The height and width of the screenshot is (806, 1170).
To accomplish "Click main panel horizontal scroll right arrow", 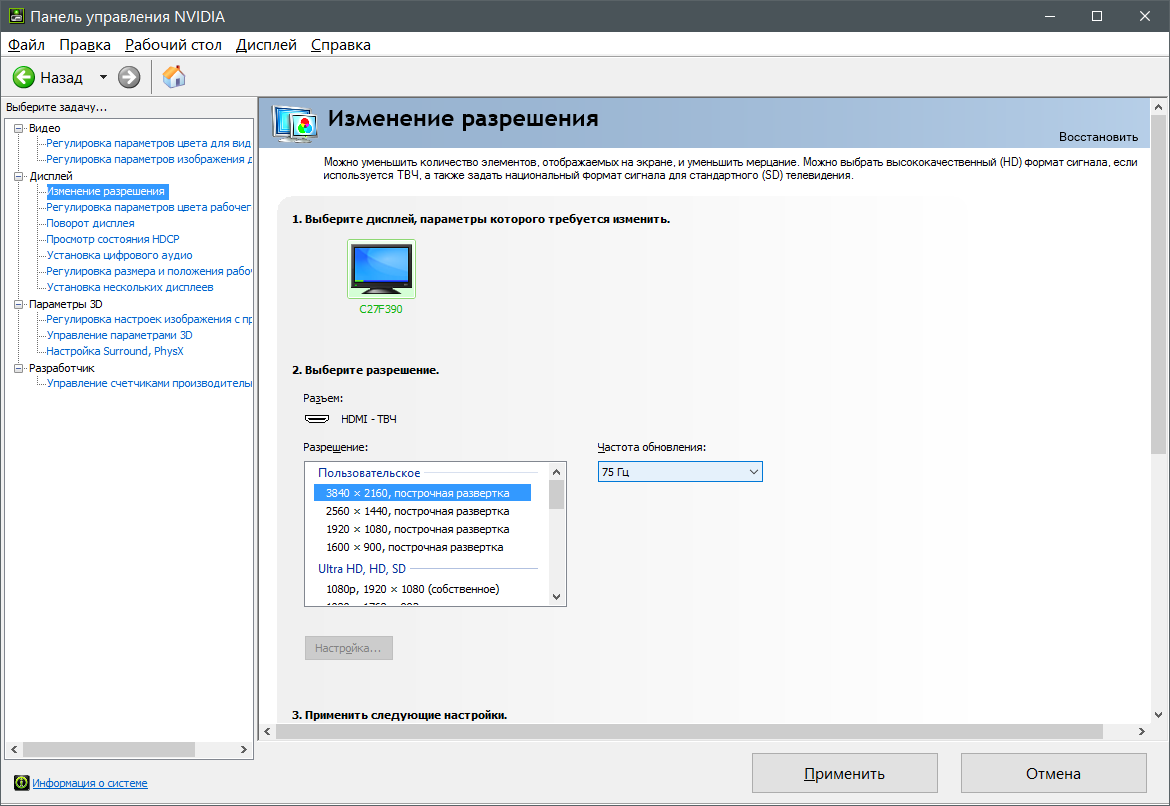I will pyautogui.click(x=1142, y=731).
